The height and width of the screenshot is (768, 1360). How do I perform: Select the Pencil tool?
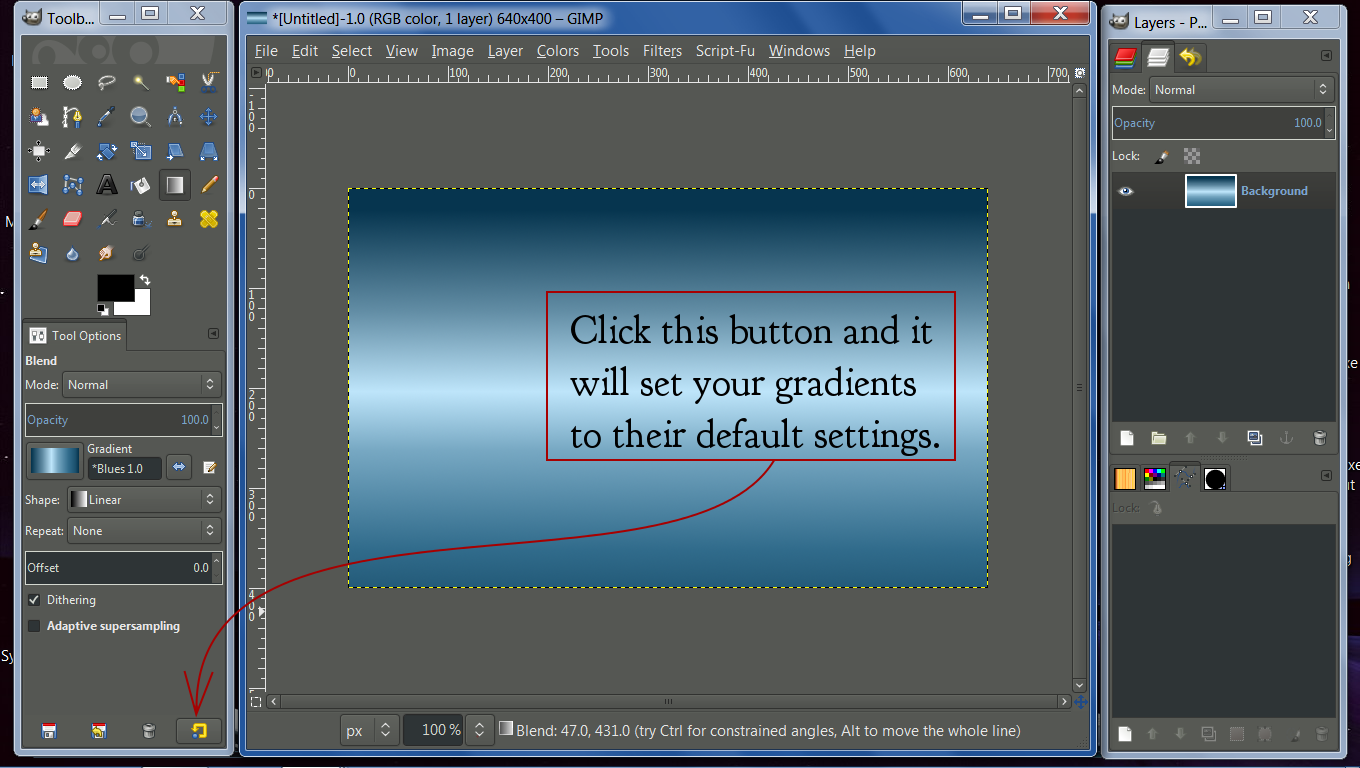tap(209, 185)
